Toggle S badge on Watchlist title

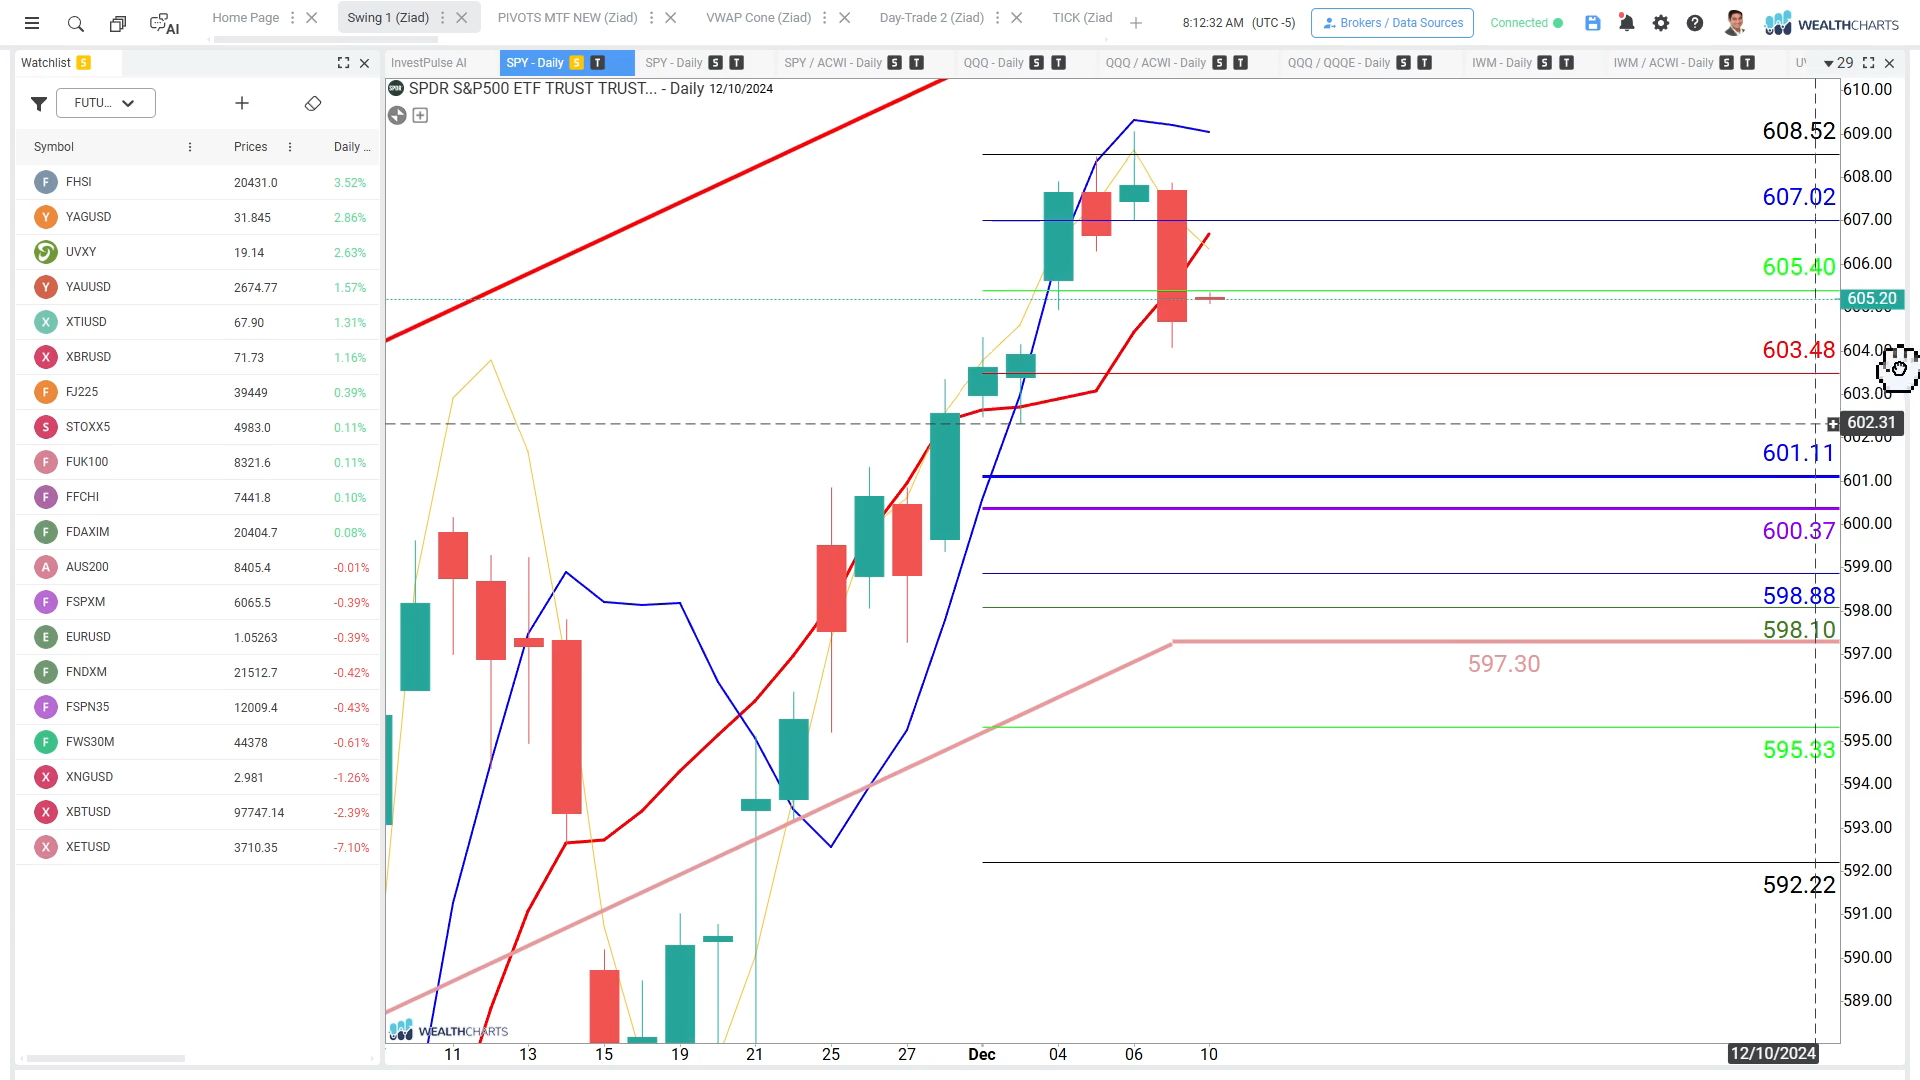[83, 63]
